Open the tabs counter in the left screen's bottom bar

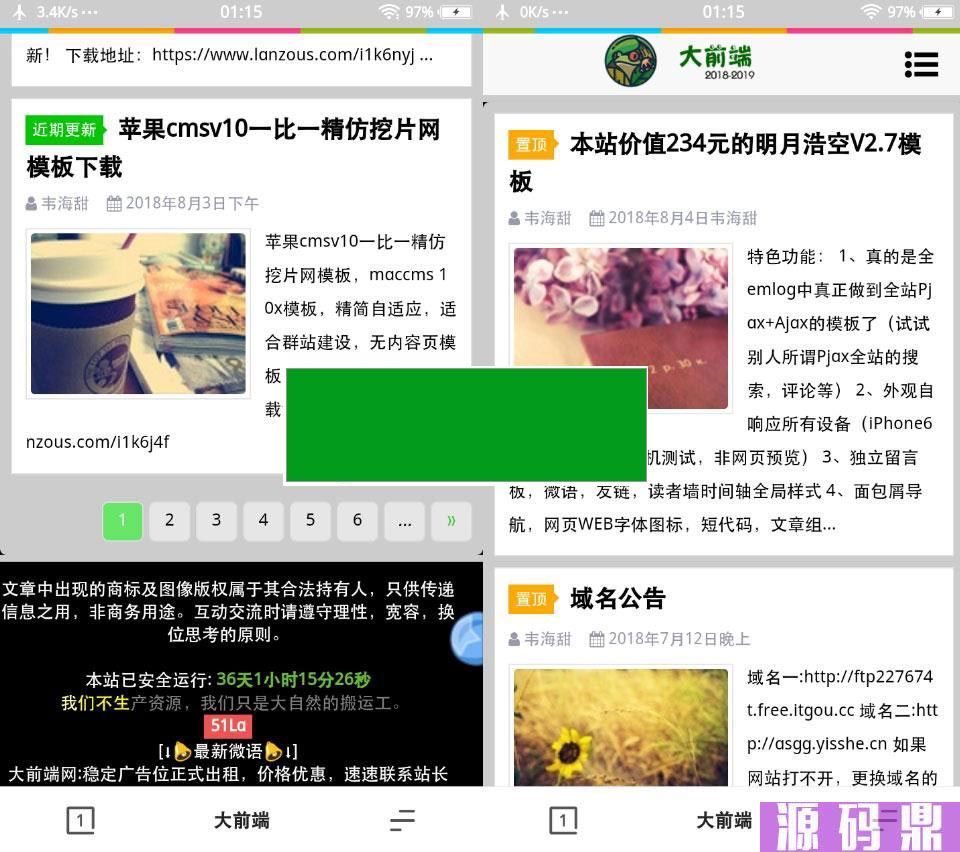[80, 820]
